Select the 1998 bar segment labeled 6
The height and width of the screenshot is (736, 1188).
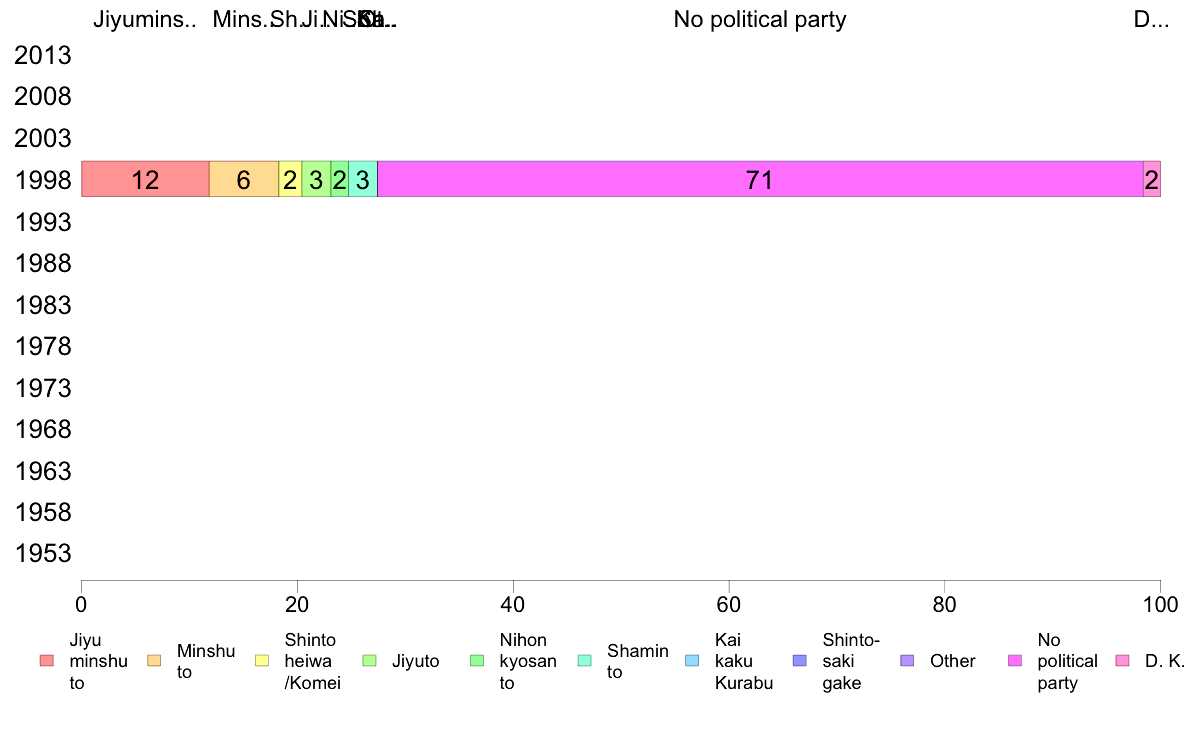244,180
